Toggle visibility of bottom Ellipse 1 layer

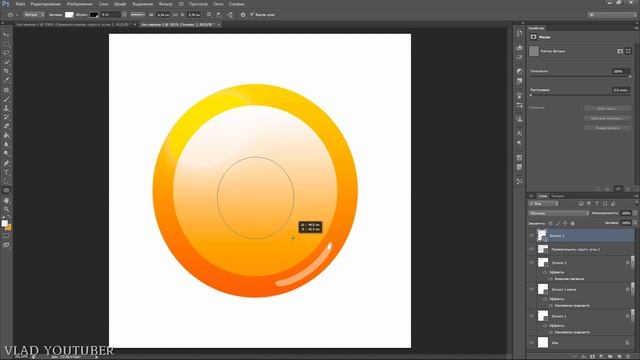[531, 316]
